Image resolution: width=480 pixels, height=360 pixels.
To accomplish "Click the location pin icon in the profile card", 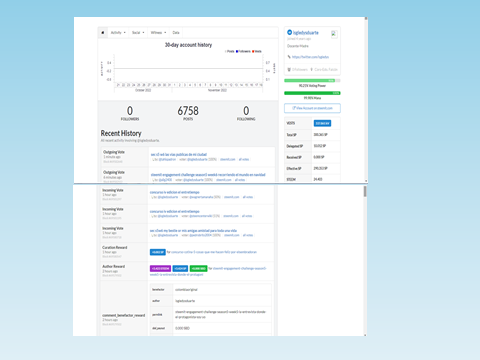I will 312,70.
